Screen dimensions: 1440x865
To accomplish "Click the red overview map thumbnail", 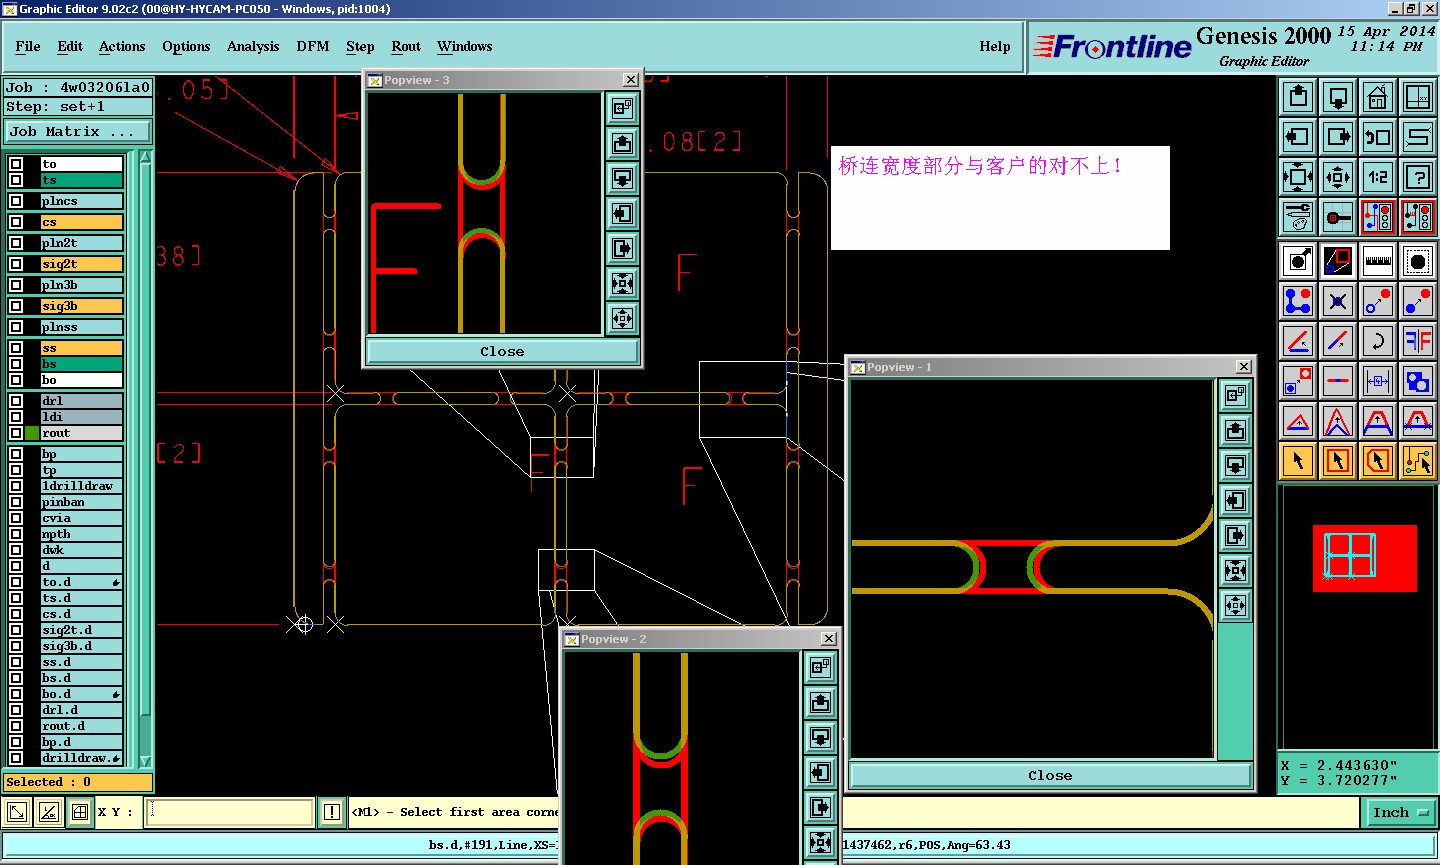I will tap(1365, 558).
